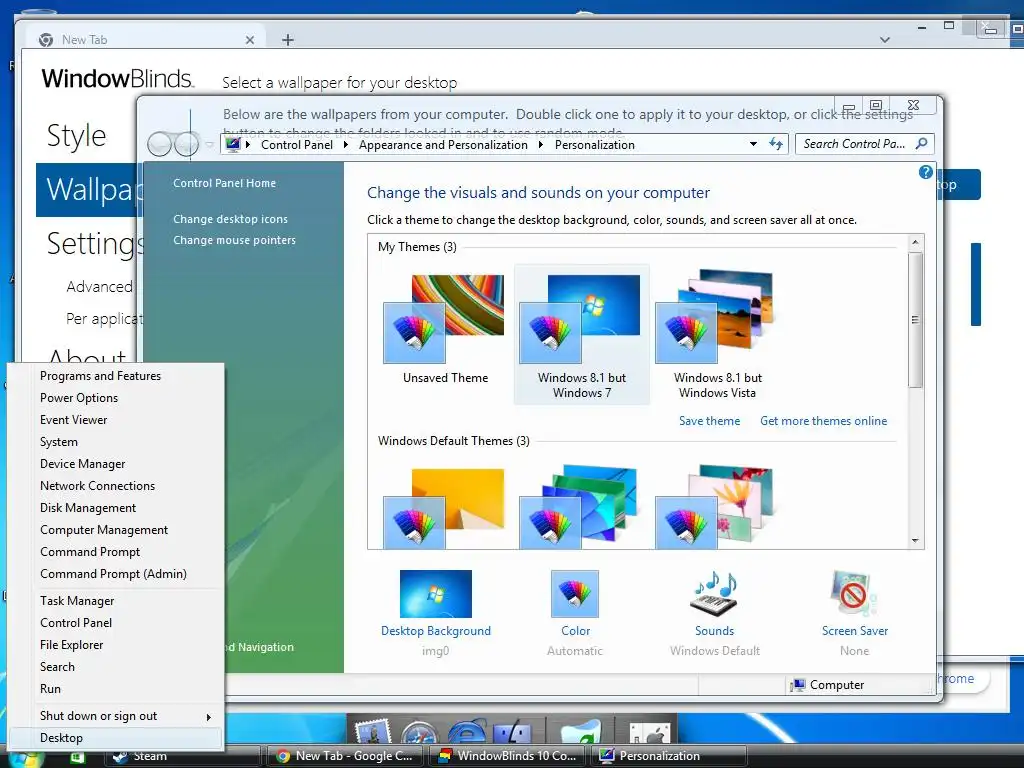Open the Mail stamp icon in dock
Image resolution: width=1024 pixels, height=768 pixels.
tap(372, 731)
